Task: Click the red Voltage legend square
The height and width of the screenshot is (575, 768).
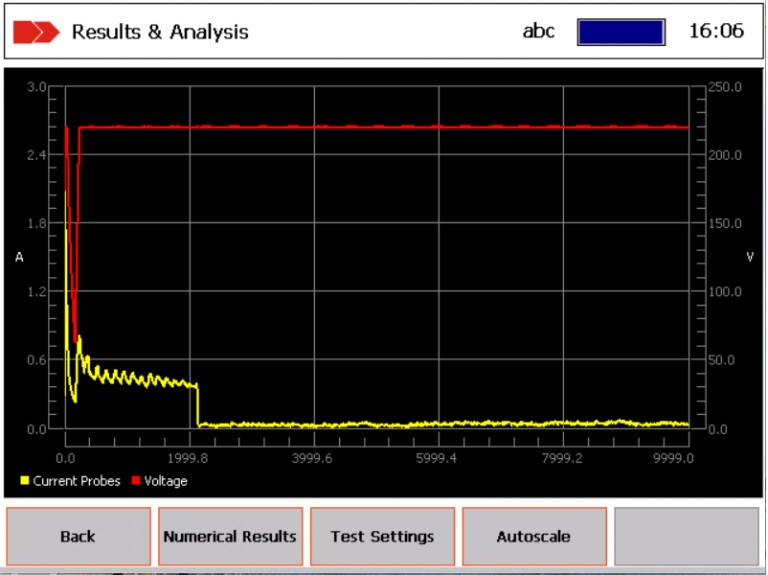Action: 136,481
